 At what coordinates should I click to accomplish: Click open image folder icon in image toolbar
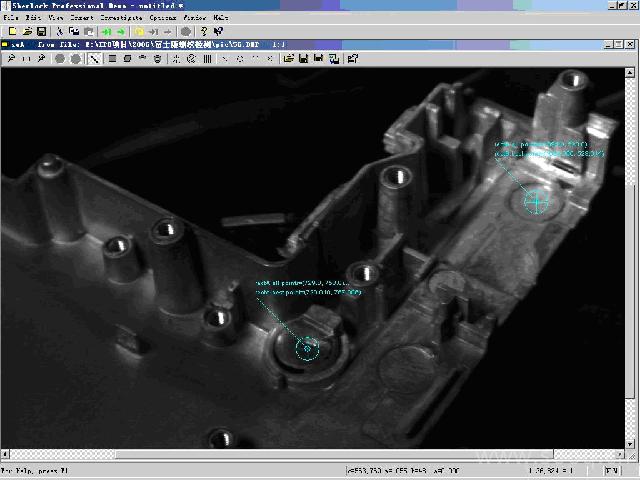[288, 59]
